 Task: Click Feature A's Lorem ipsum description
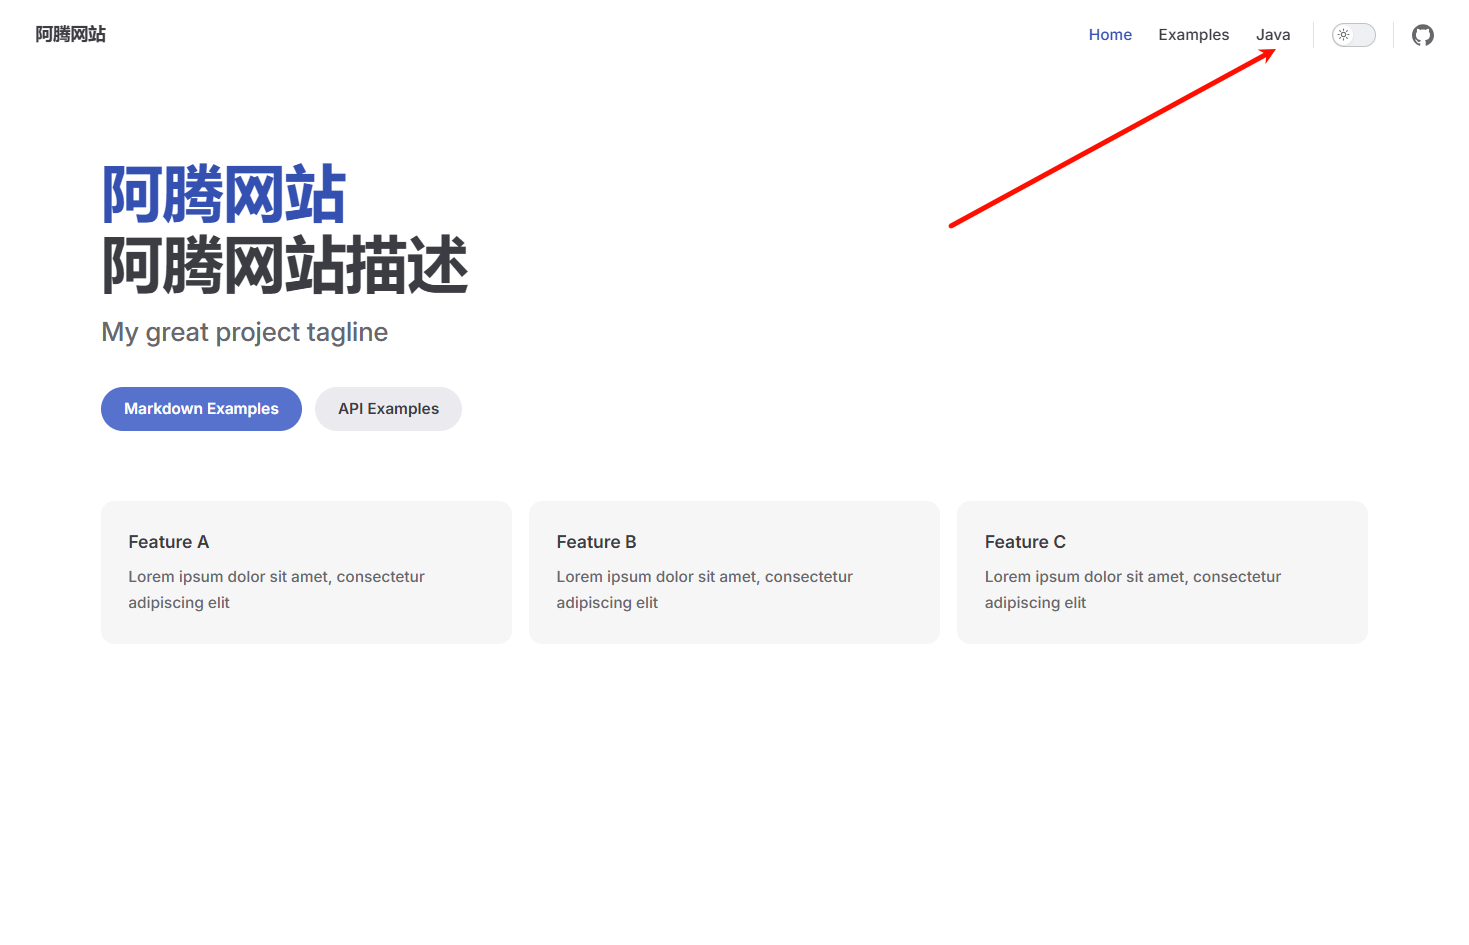point(276,589)
